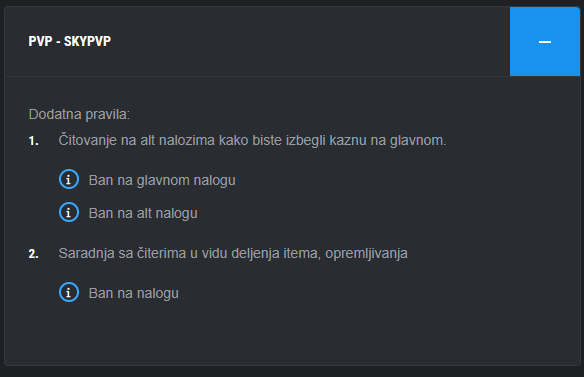The width and height of the screenshot is (584, 377).
Task: Select the Dodatna pravila heading text
Action: pos(79,114)
